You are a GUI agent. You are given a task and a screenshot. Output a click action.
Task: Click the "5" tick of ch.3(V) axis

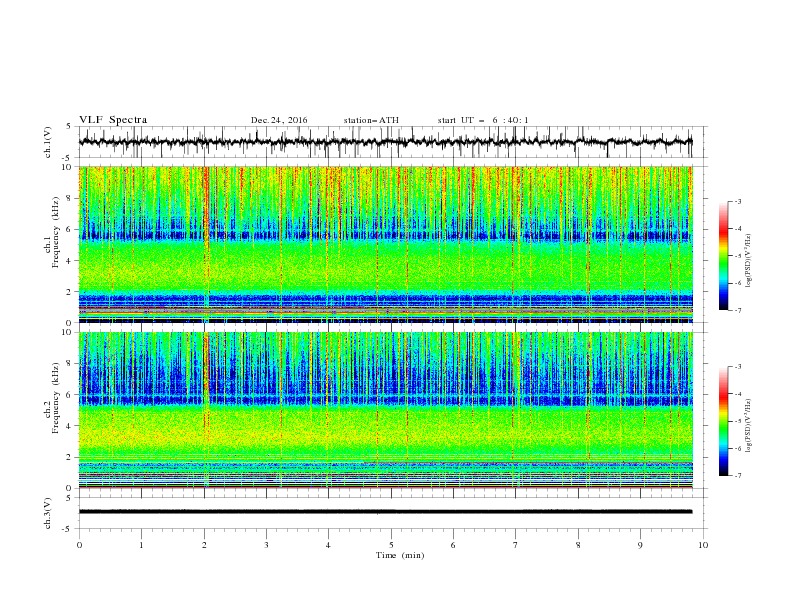point(70,498)
